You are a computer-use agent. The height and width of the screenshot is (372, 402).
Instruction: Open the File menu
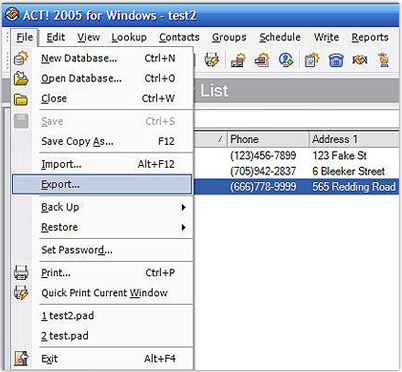click(x=25, y=37)
